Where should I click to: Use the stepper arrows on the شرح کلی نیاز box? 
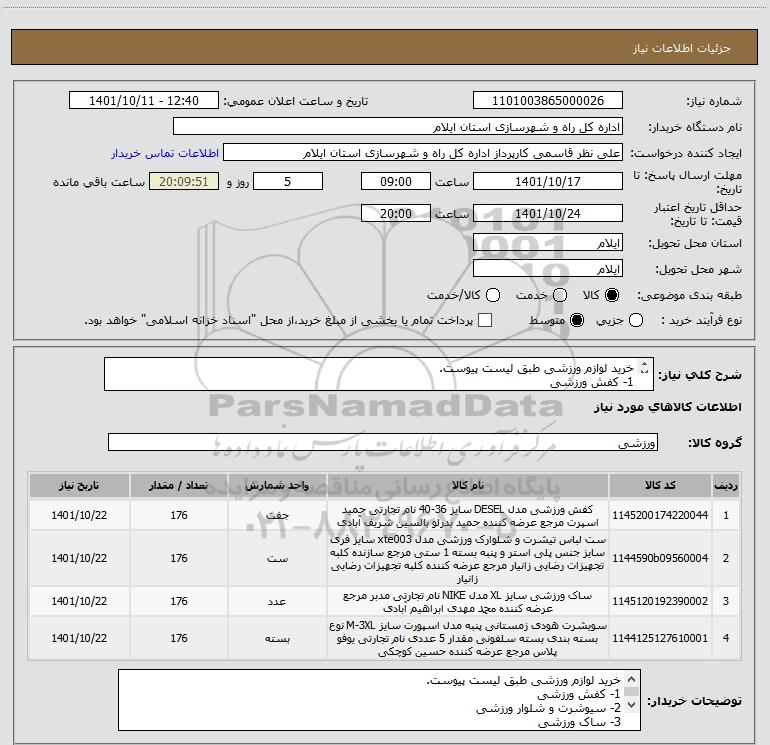coord(645,367)
